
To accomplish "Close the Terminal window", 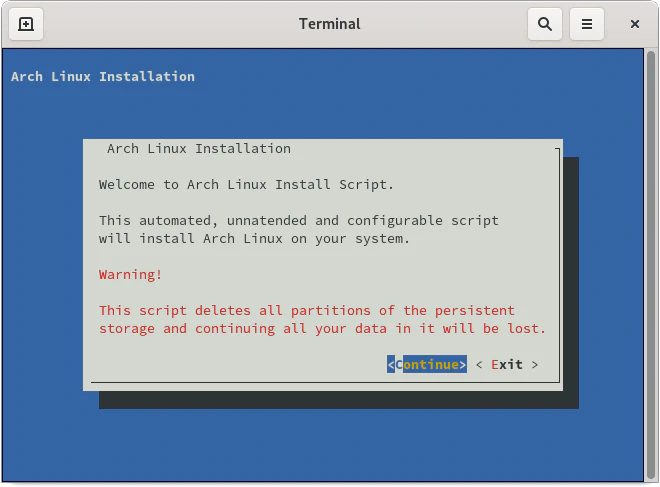I will pos(635,24).
